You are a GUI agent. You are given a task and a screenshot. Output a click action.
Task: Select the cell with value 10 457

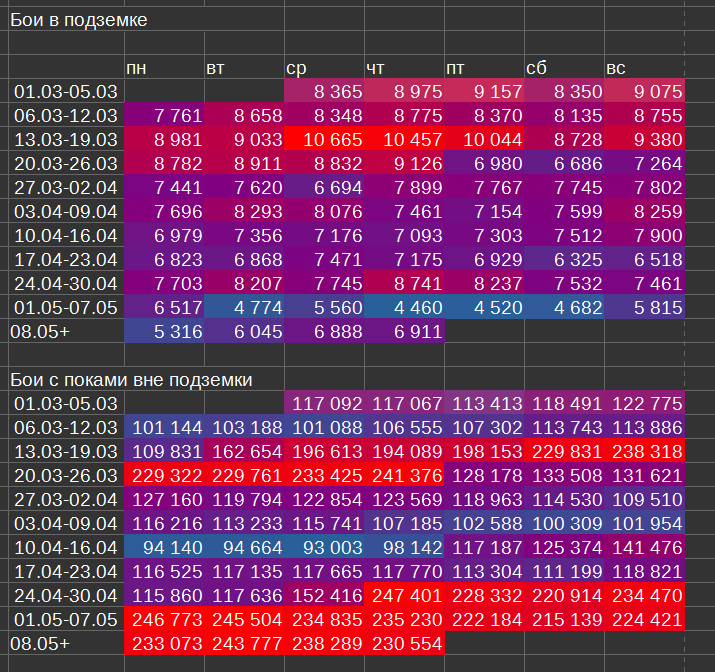pyautogui.click(x=404, y=140)
